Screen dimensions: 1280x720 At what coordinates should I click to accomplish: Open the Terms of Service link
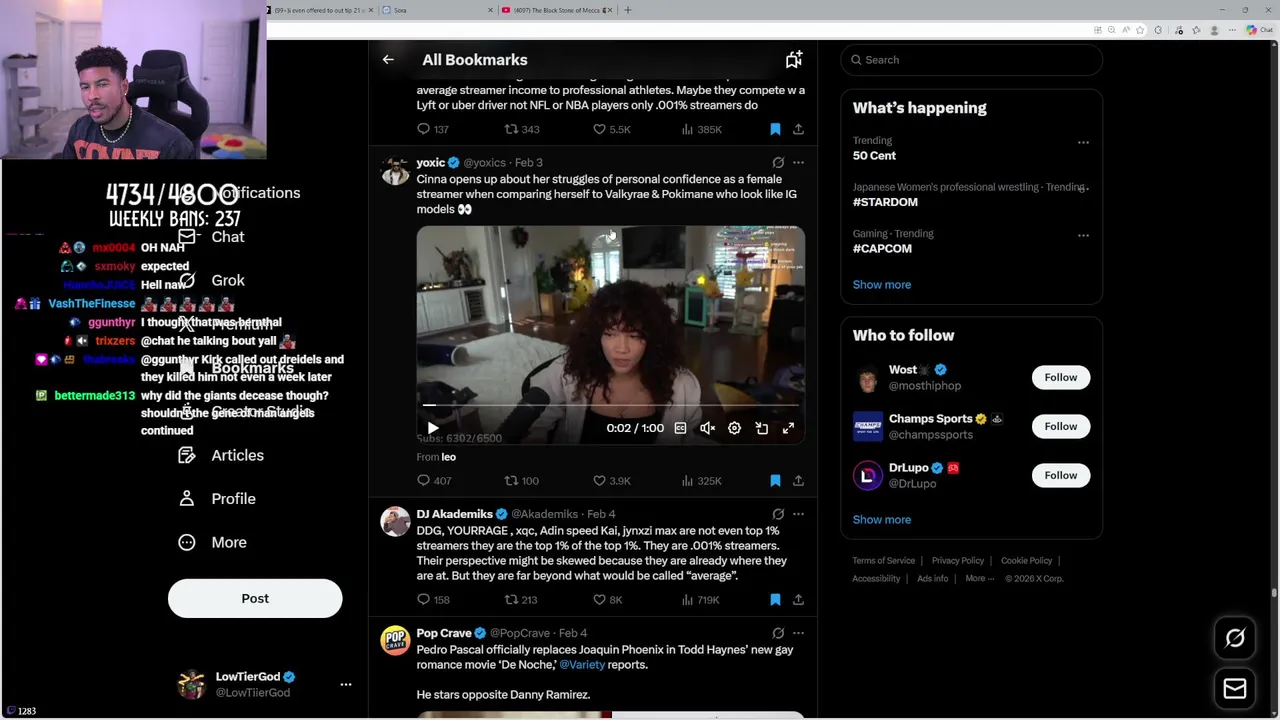click(884, 561)
